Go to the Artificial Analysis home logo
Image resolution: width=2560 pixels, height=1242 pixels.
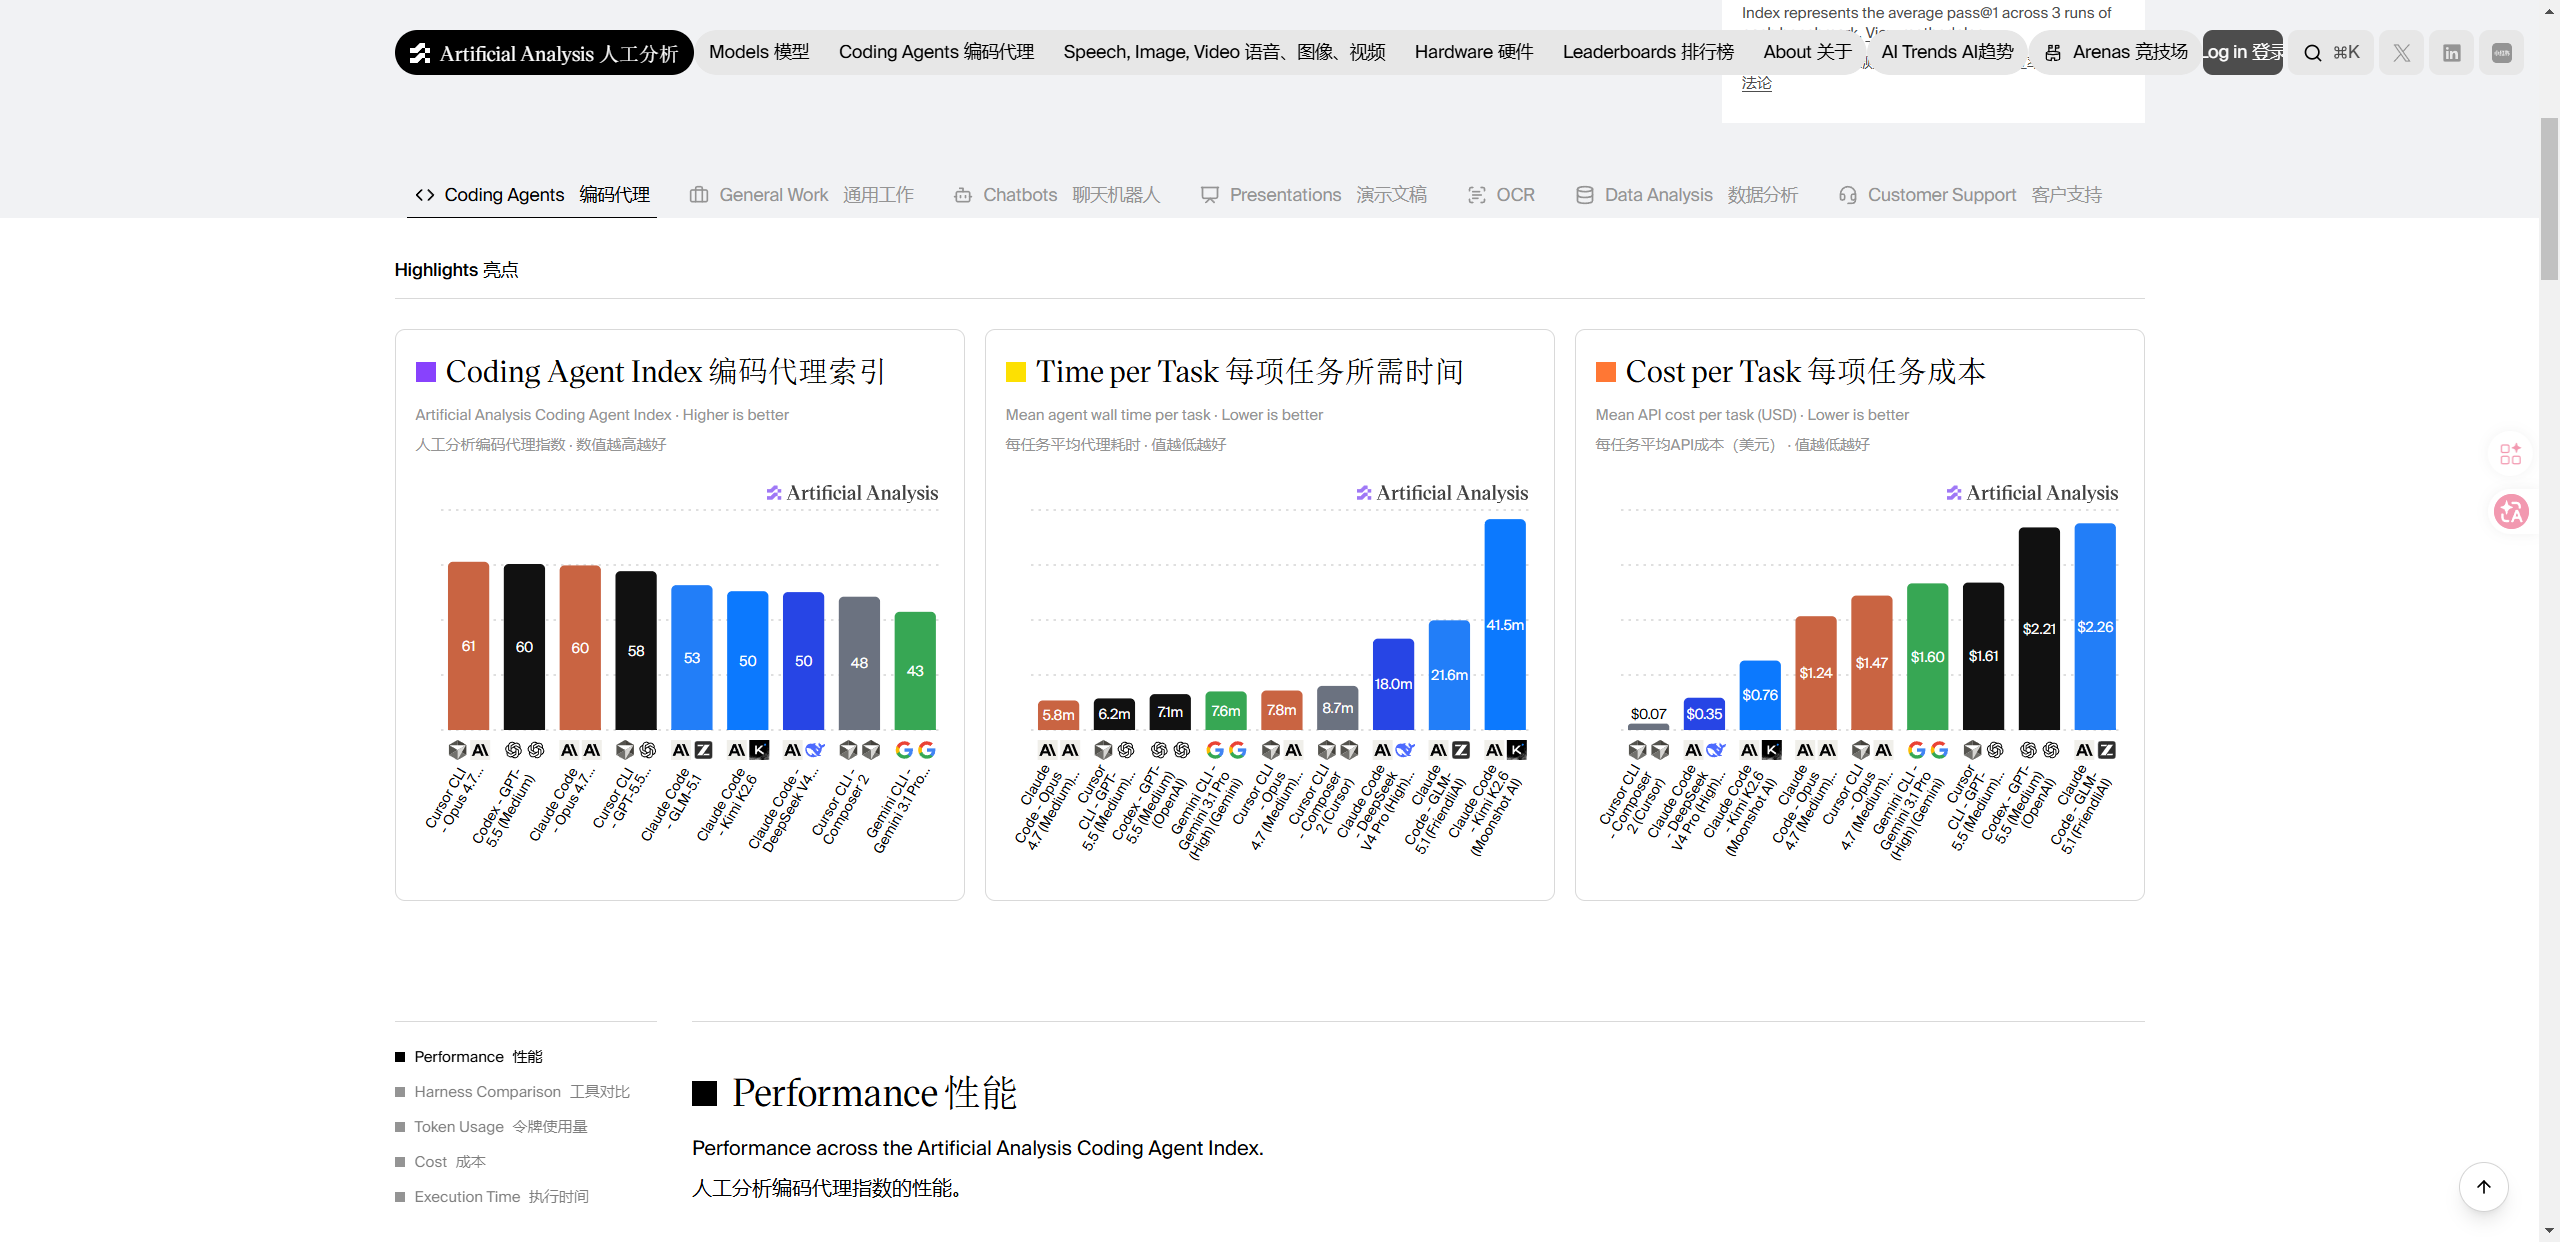coord(544,53)
